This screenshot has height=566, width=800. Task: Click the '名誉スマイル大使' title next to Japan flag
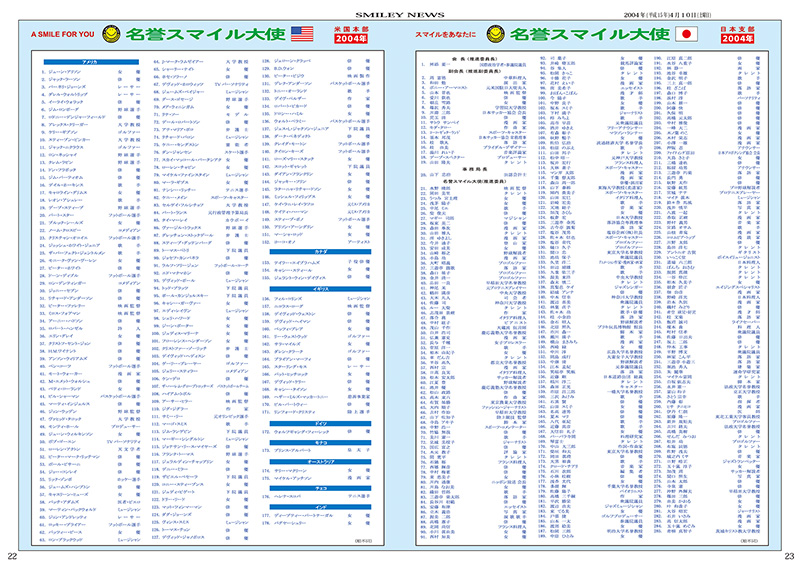pos(589,34)
